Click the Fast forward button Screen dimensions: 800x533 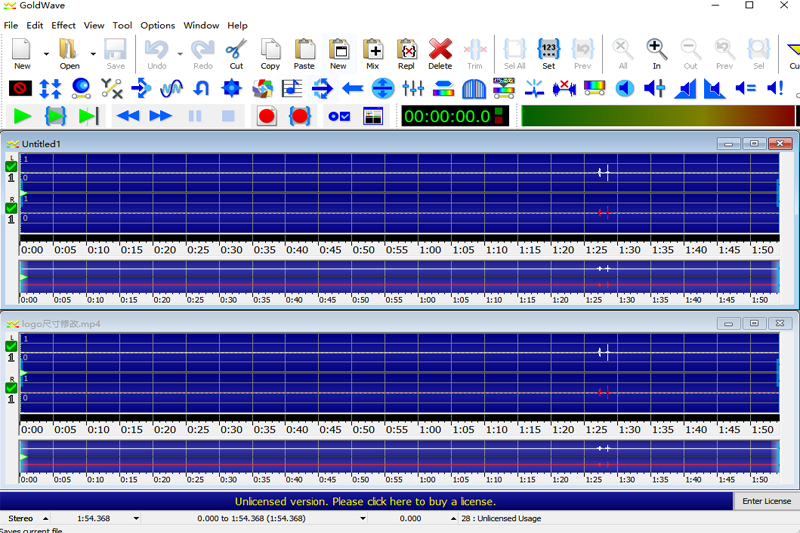pos(161,116)
